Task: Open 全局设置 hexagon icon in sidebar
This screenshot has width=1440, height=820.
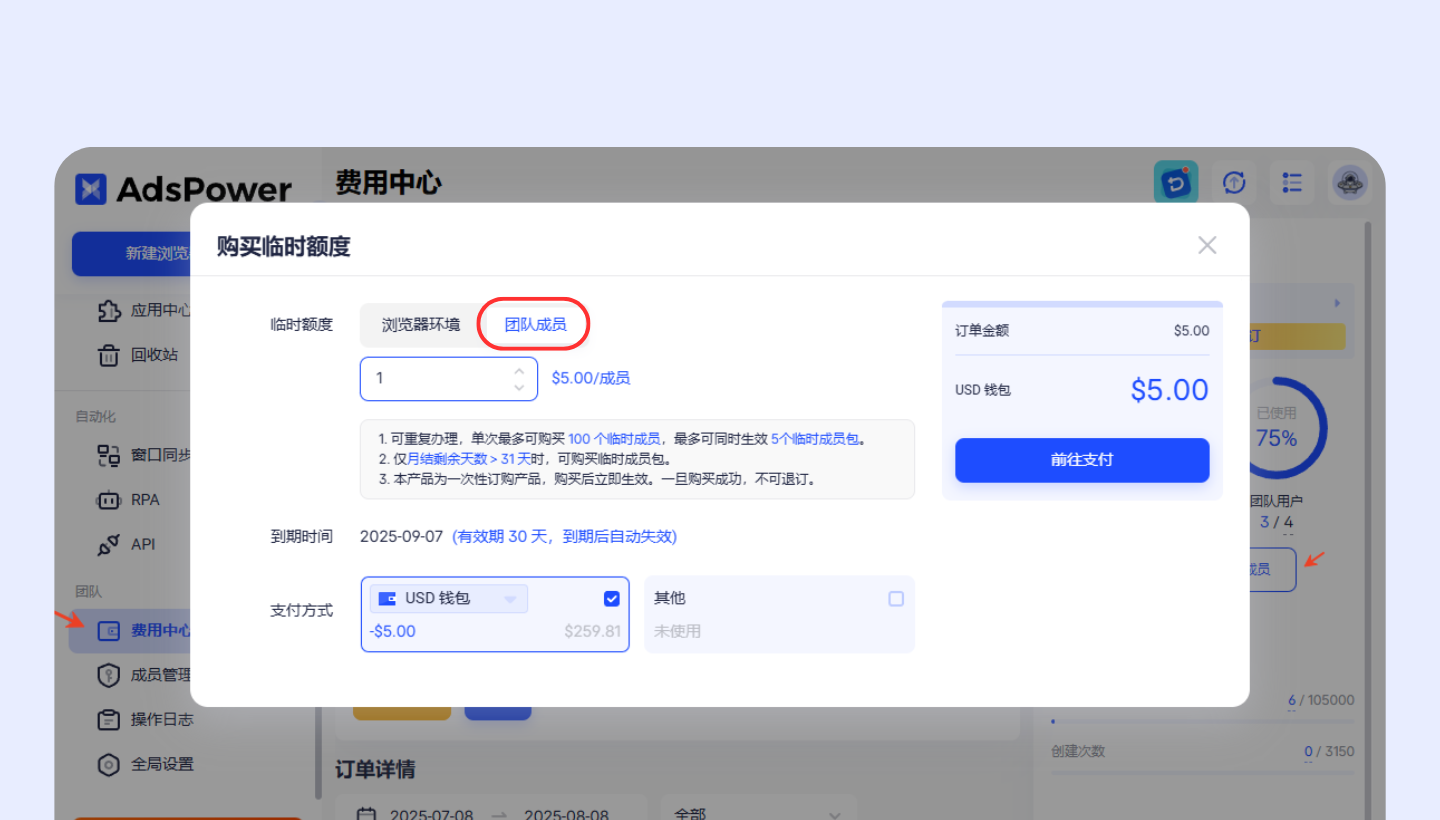Action: click(109, 765)
